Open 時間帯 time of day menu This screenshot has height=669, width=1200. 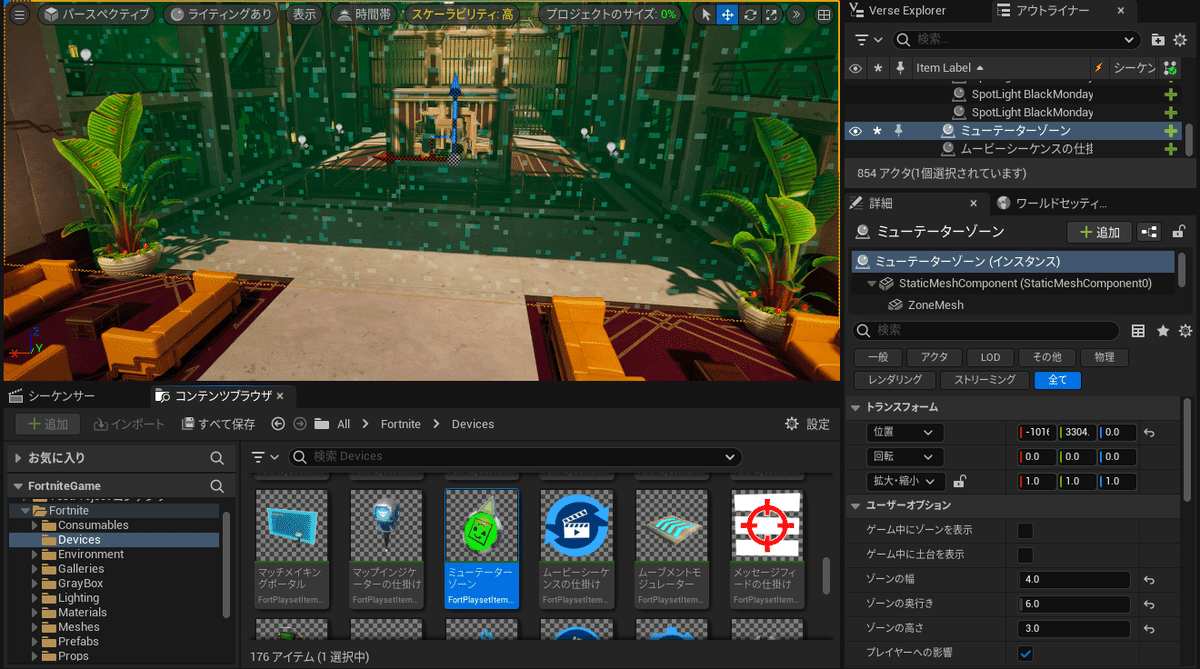[x=365, y=15]
